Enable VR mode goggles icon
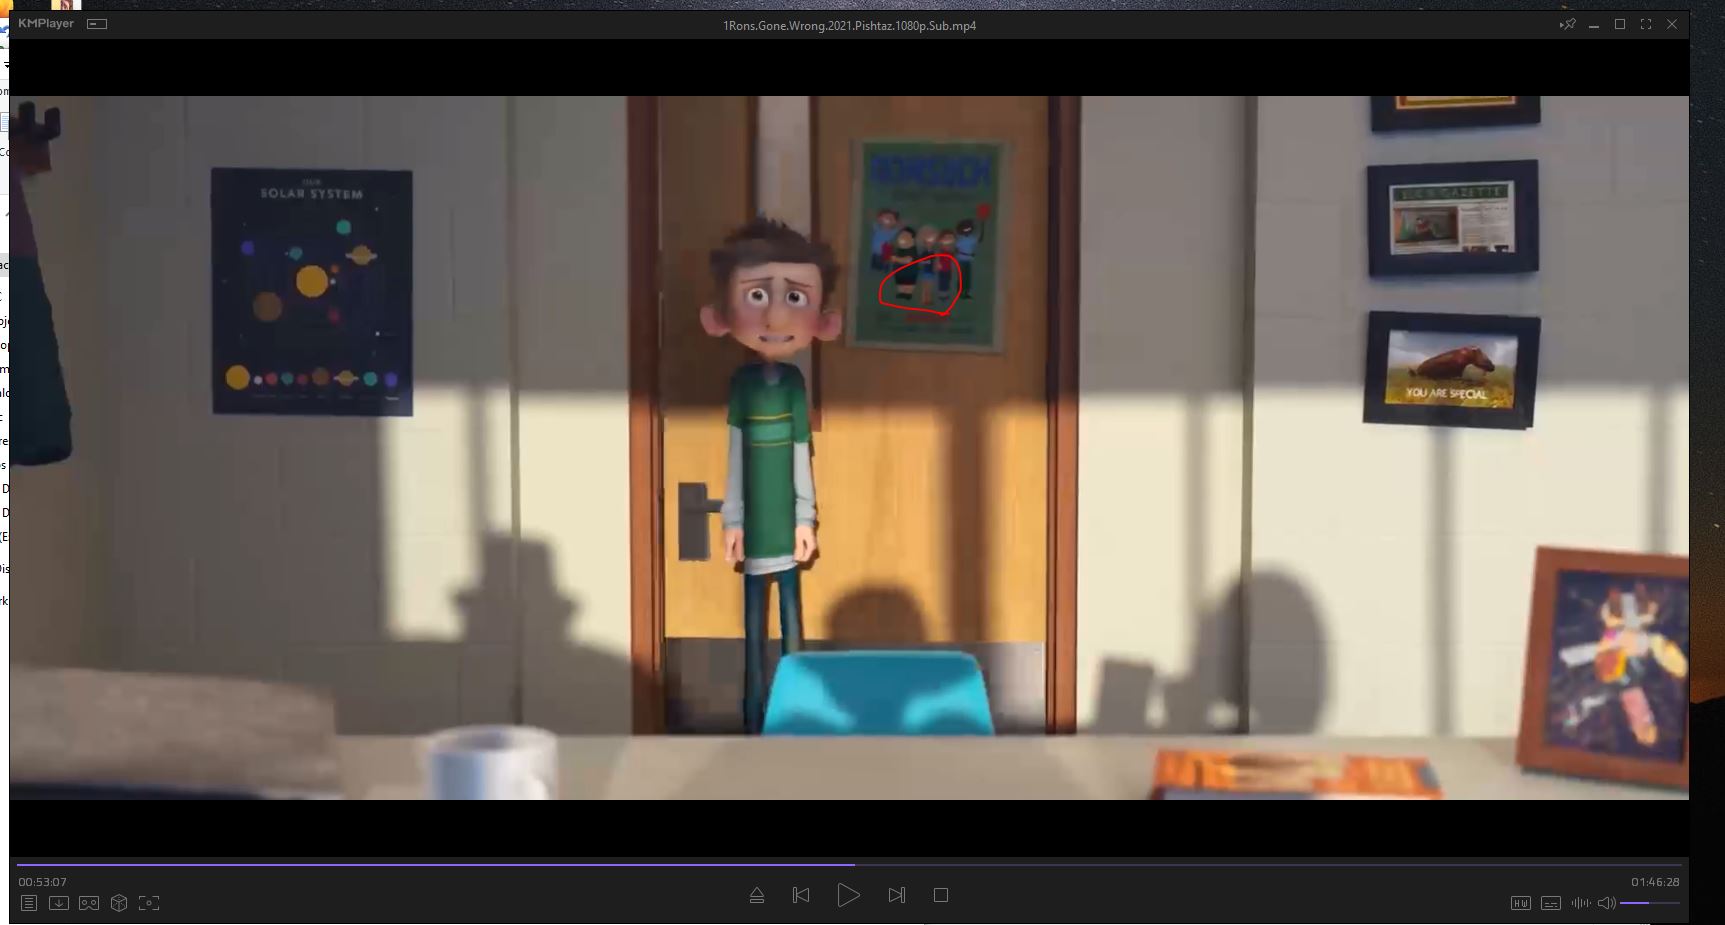 click(89, 903)
